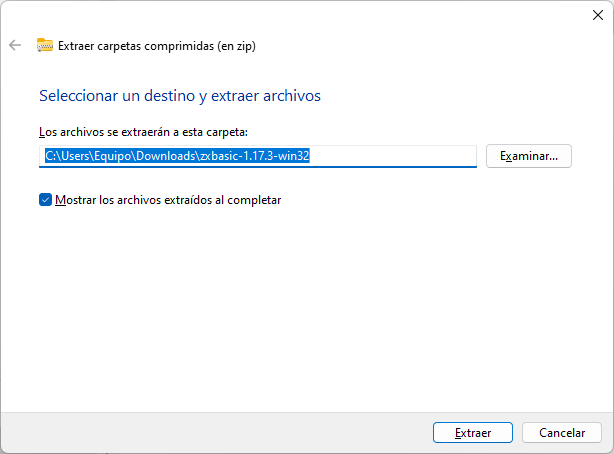Uncheck Mostrar los archivos extraídos checkbox
Image resolution: width=614 pixels, height=454 pixels.
tap(45, 200)
